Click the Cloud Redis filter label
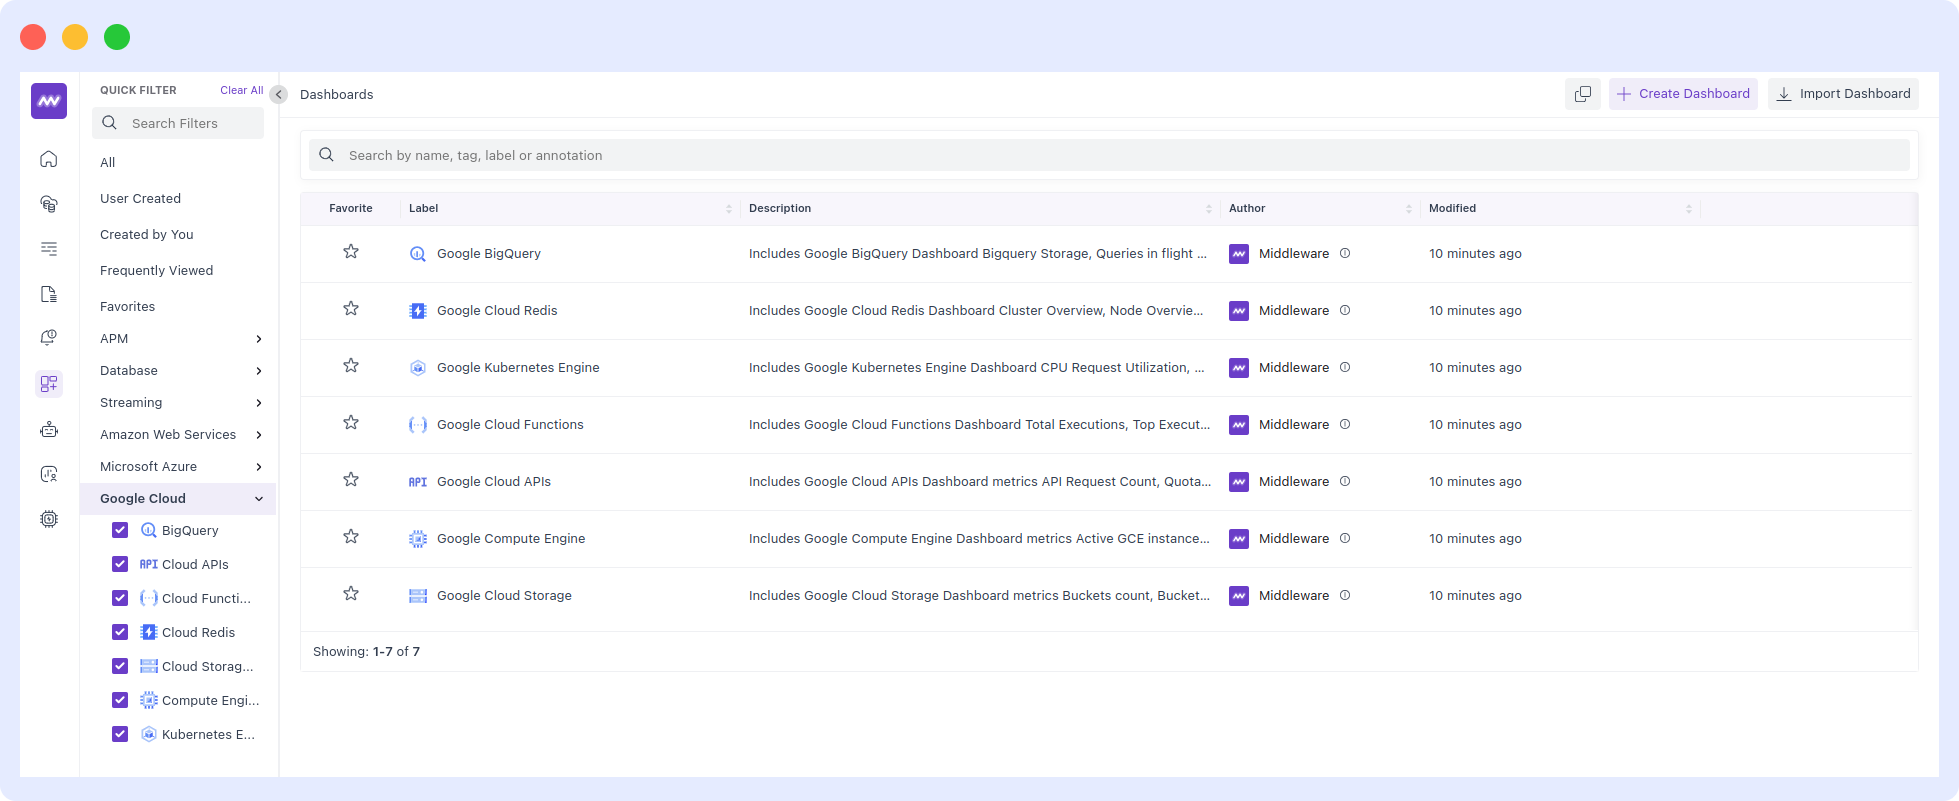Image resolution: width=1959 pixels, height=801 pixels. (x=198, y=632)
